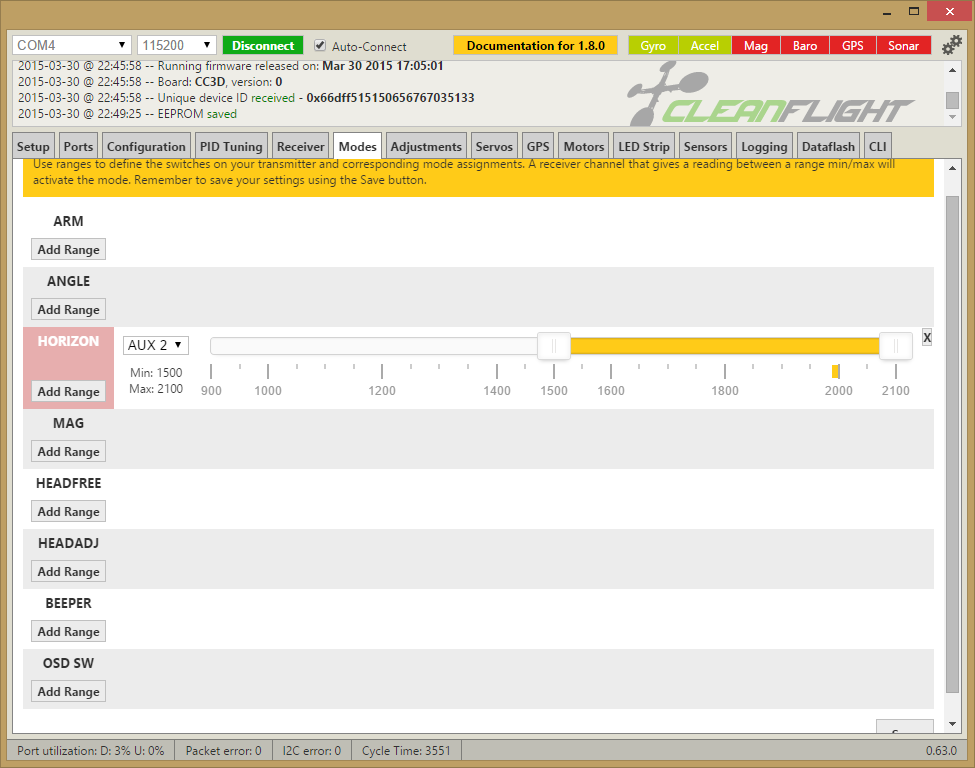Click the modes list vertical scrollbar
This screenshot has width=975, height=768.
coord(952,440)
